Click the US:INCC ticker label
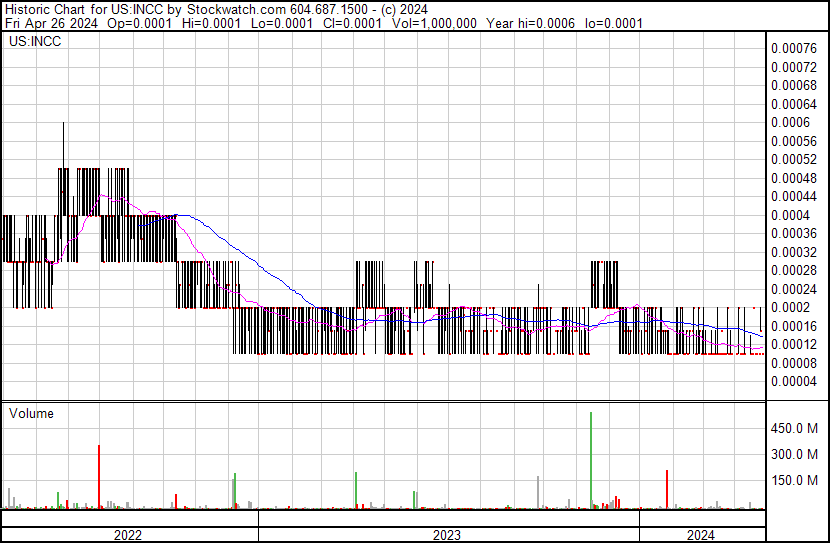830x543 pixels. pos(35,41)
